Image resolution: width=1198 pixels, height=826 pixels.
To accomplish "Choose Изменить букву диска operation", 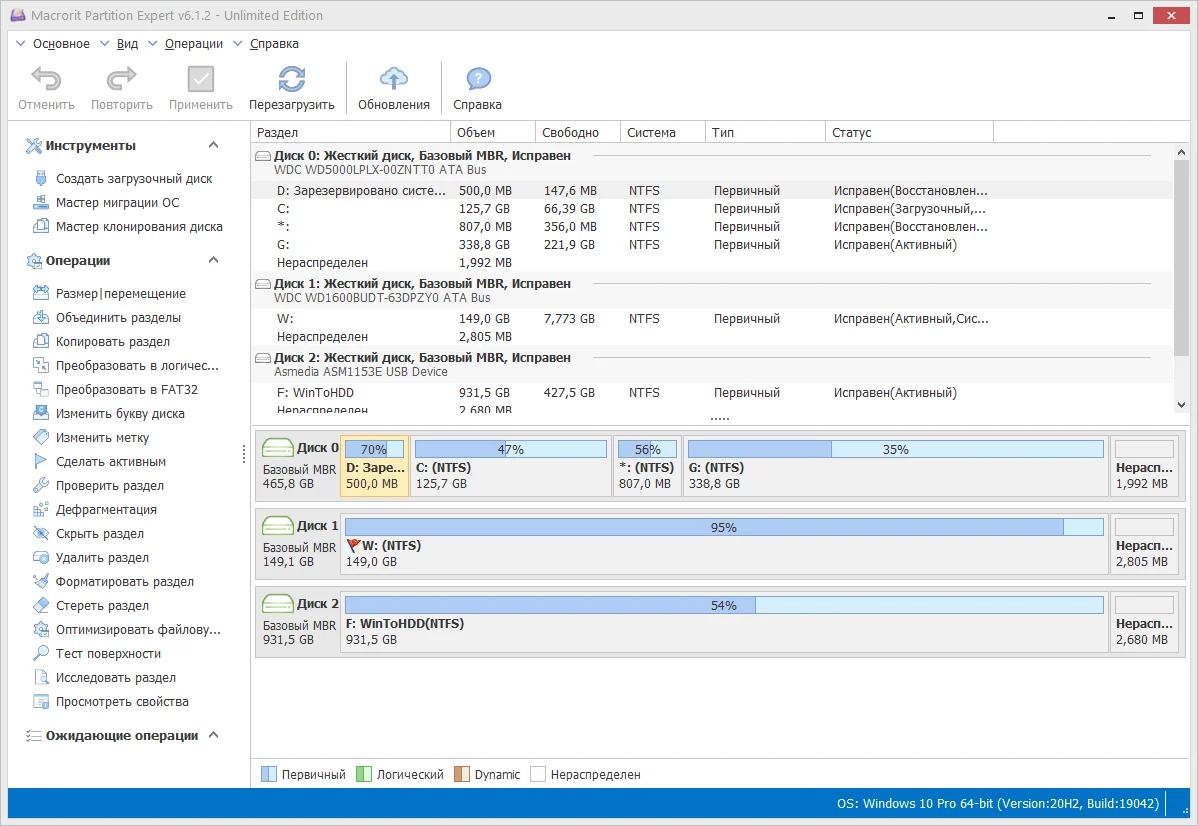I will coord(120,413).
